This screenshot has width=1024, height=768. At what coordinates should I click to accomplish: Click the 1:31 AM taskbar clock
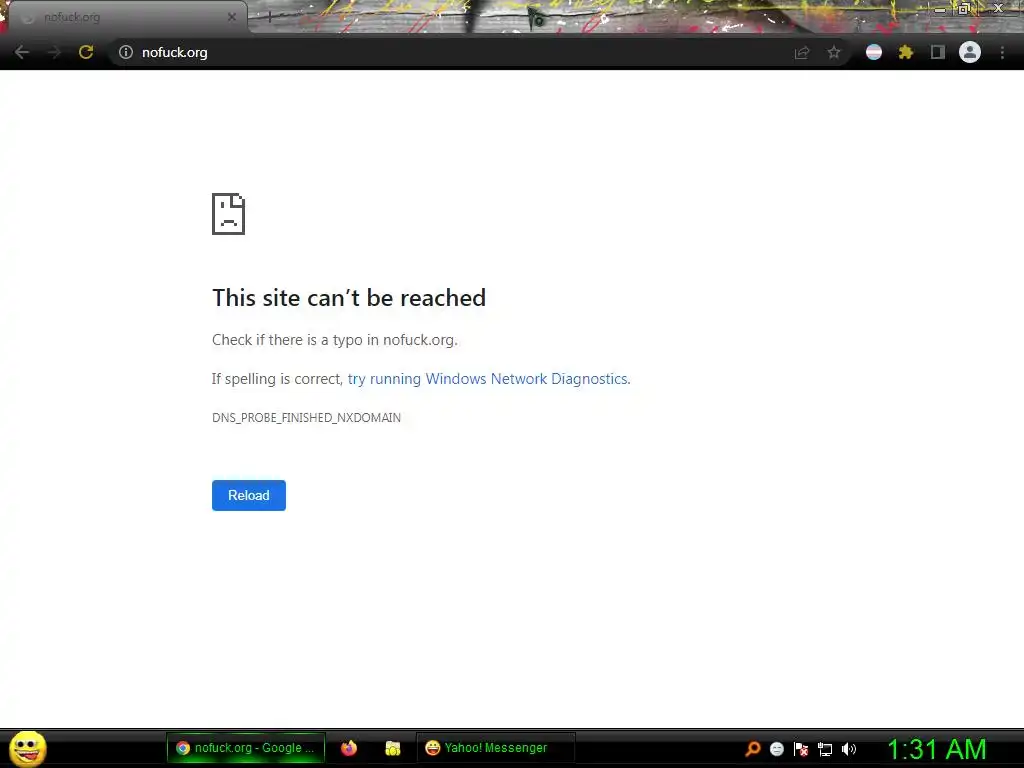click(x=937, y=749)
